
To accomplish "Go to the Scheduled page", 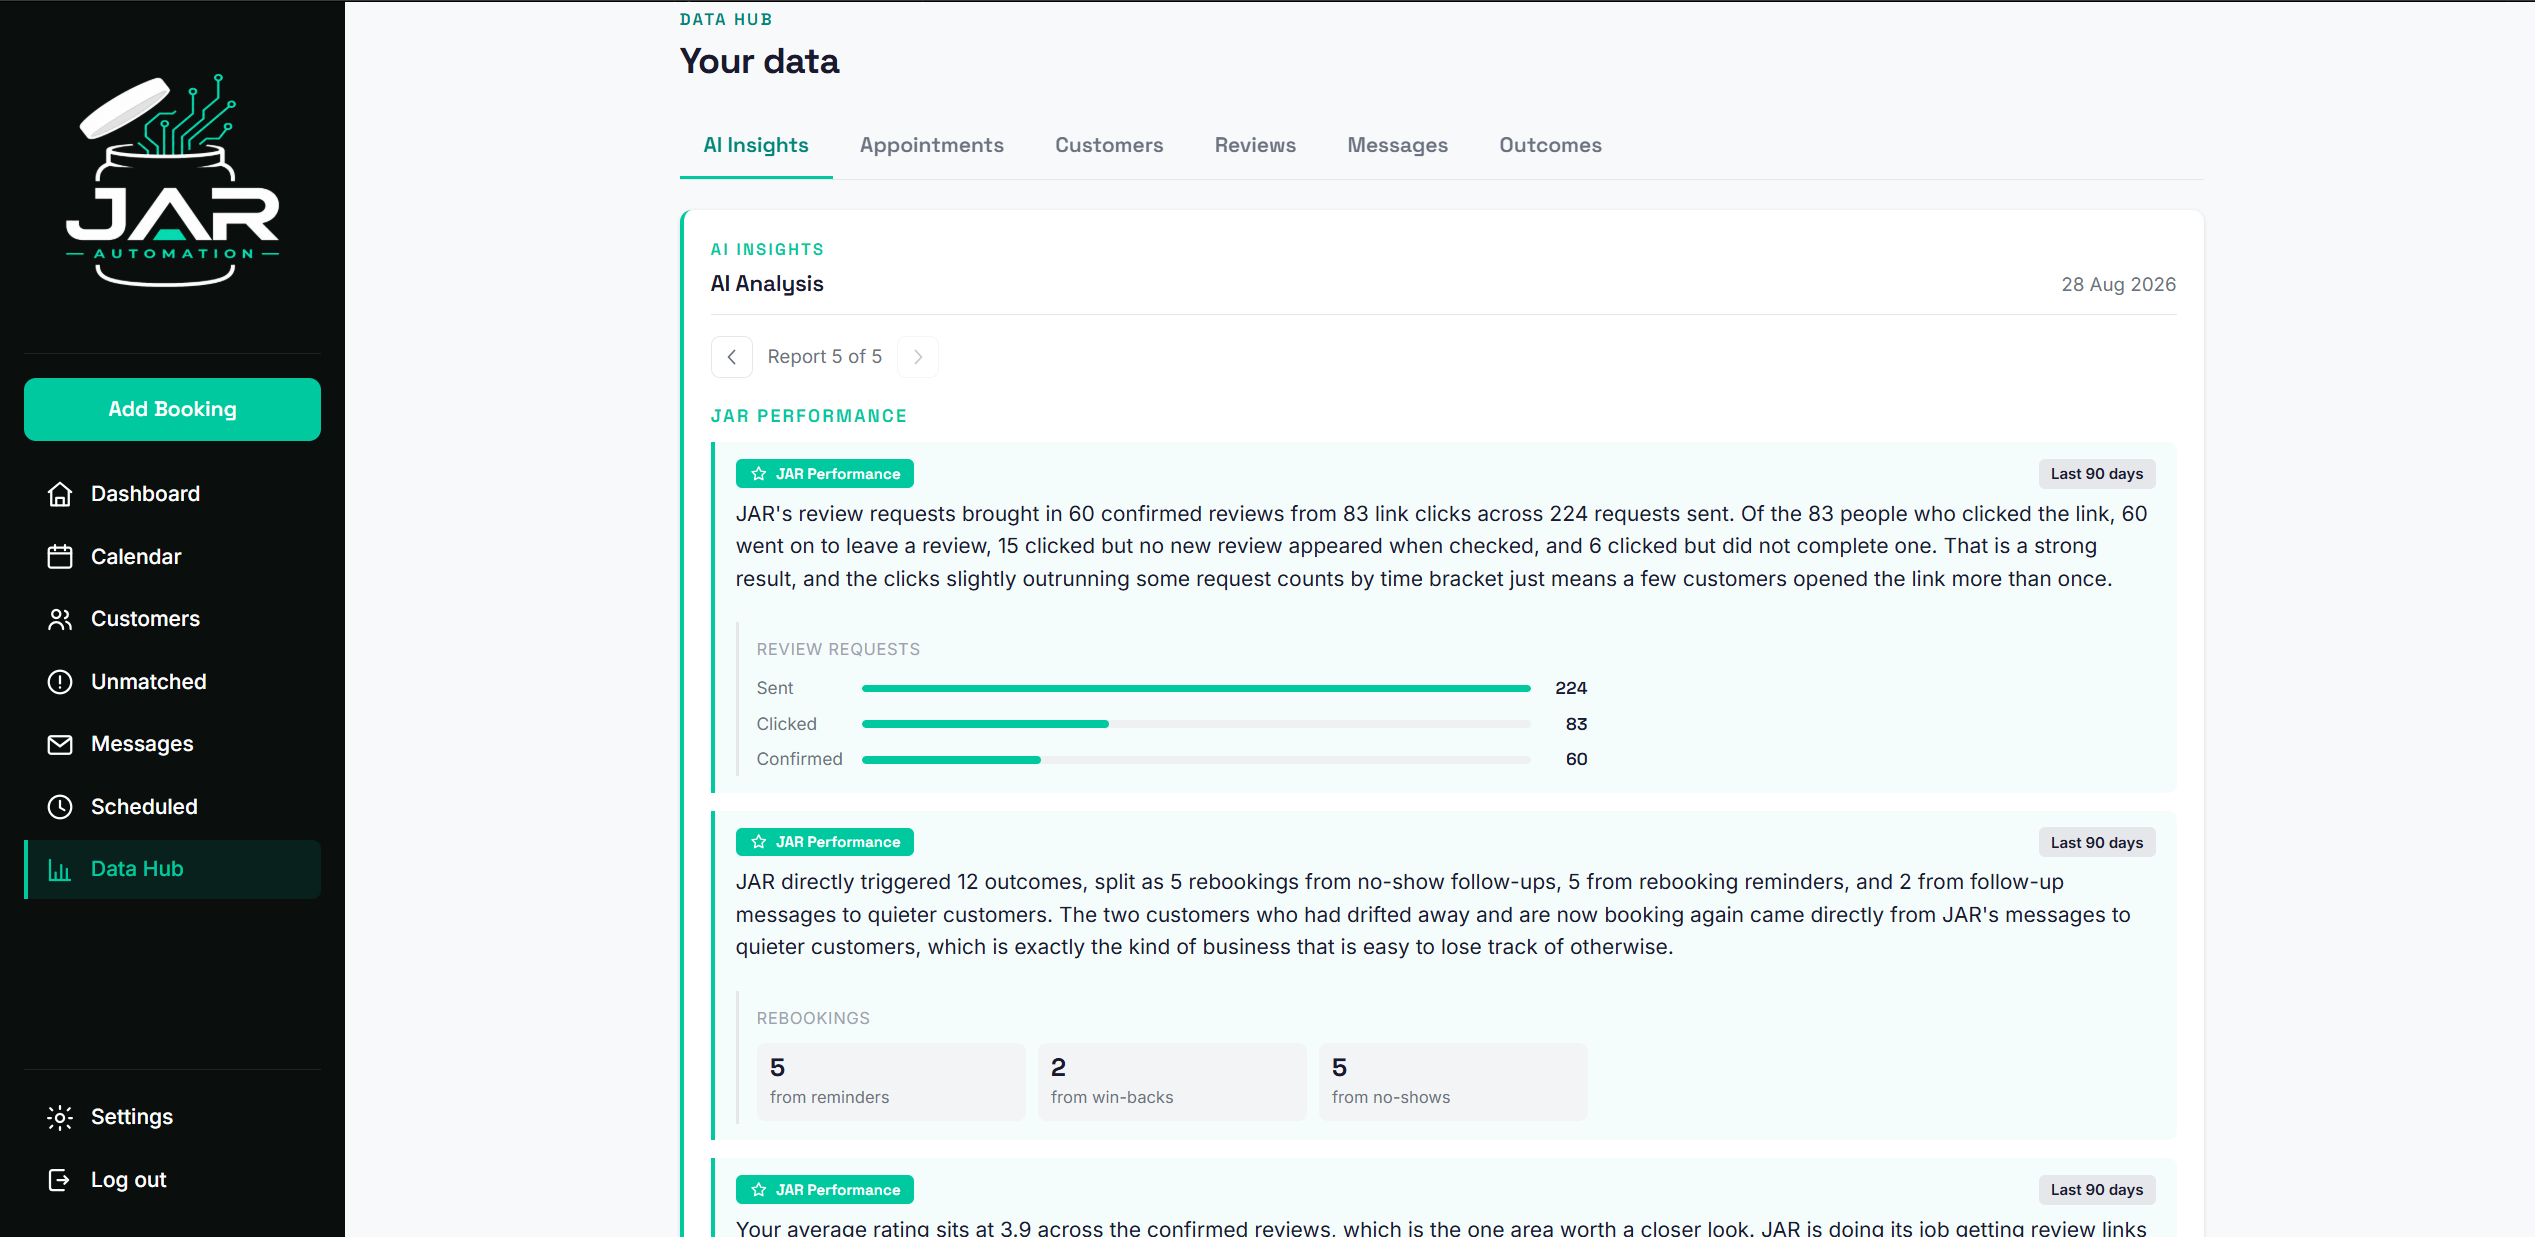I will [172, 807].
